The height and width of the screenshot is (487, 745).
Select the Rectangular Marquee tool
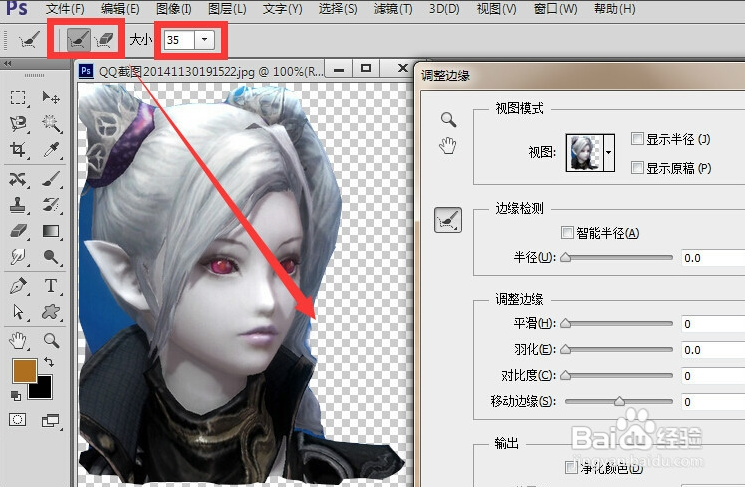[x=18, y=97]
